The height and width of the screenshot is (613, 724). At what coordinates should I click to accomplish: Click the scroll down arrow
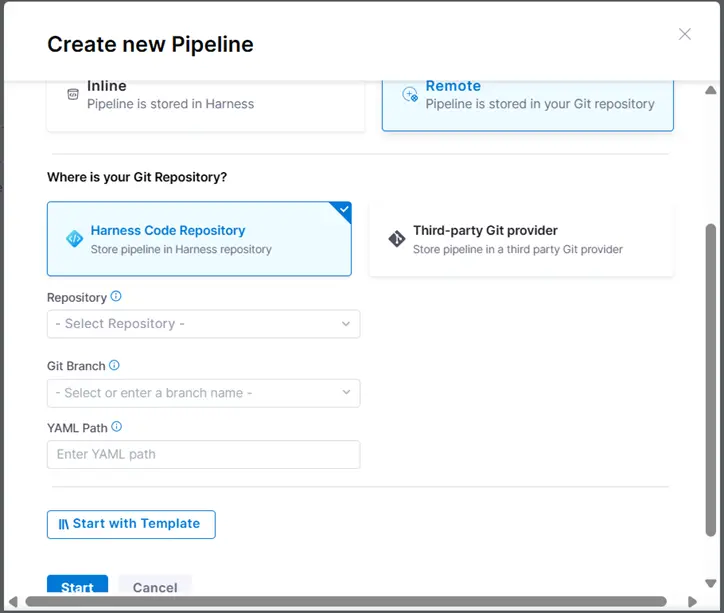pos(711,583)
